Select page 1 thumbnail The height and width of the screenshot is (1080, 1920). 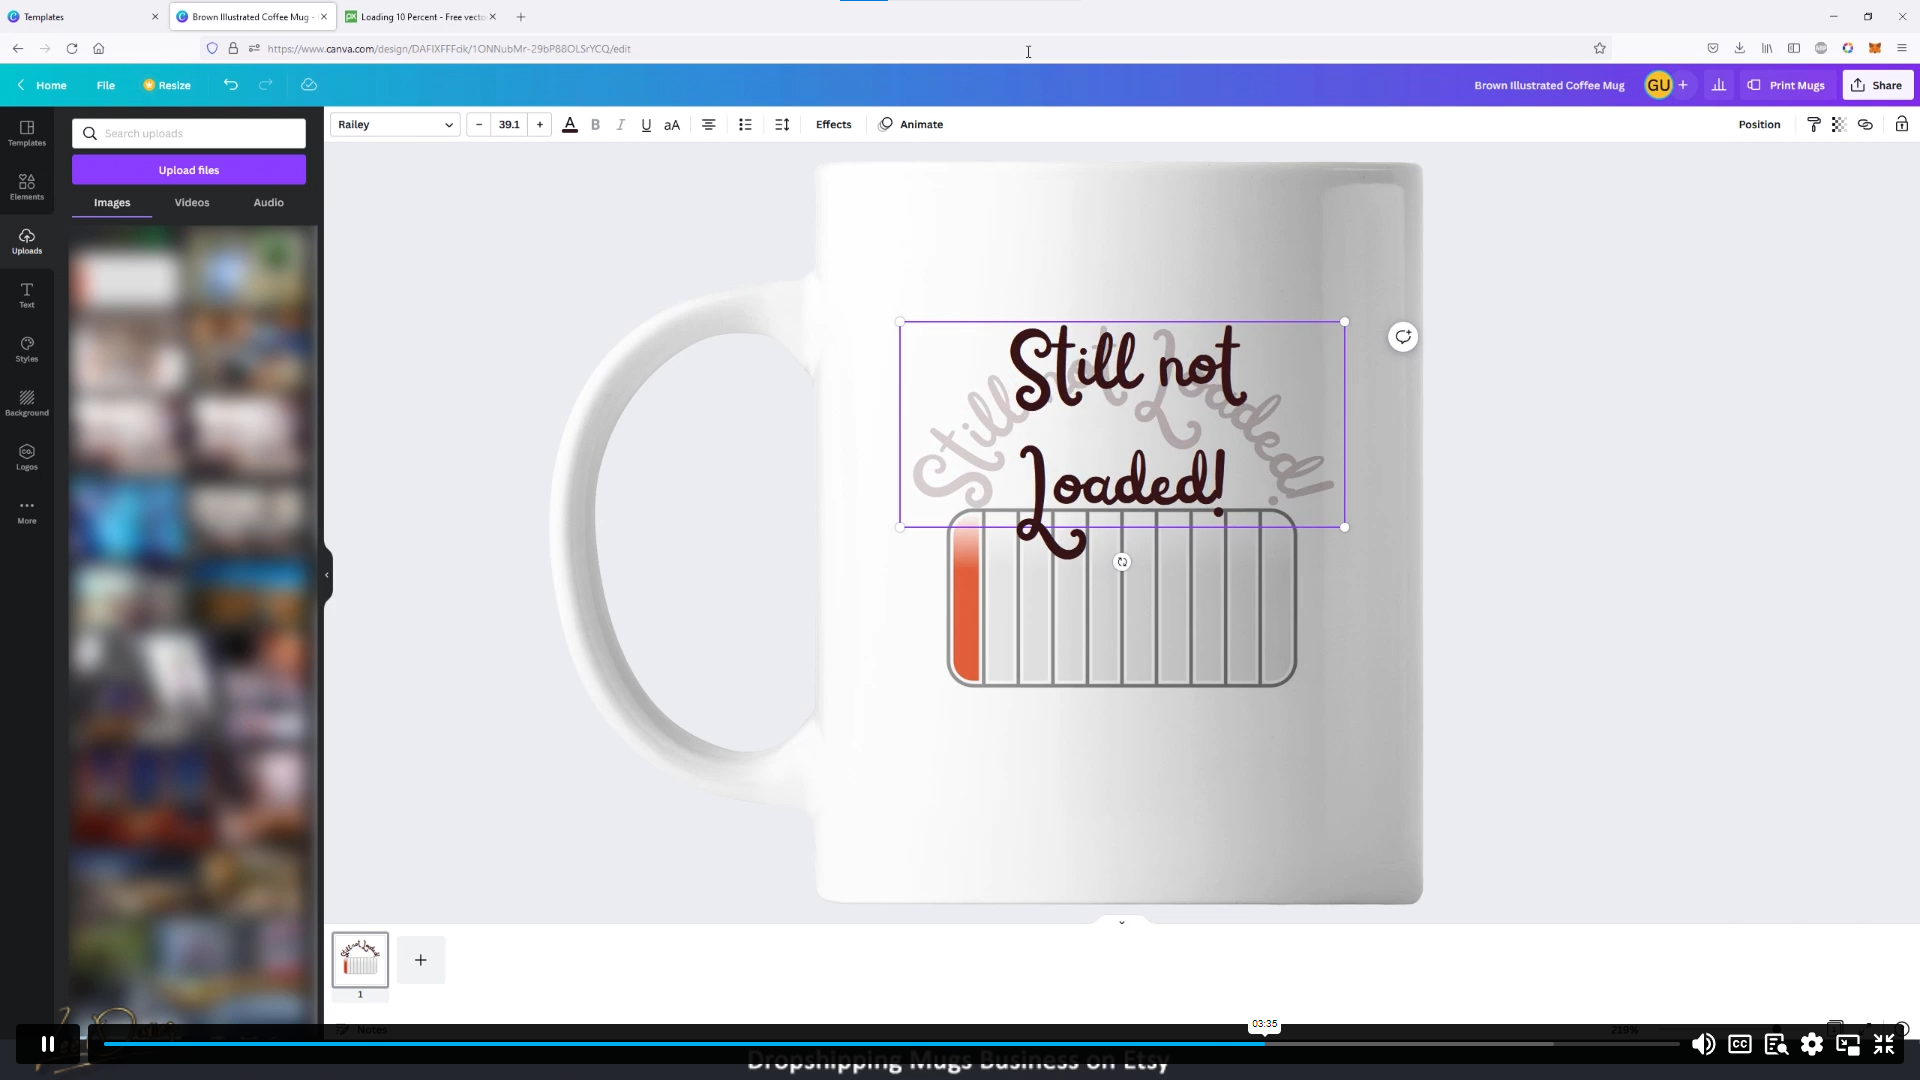click(x=360, y=960)
